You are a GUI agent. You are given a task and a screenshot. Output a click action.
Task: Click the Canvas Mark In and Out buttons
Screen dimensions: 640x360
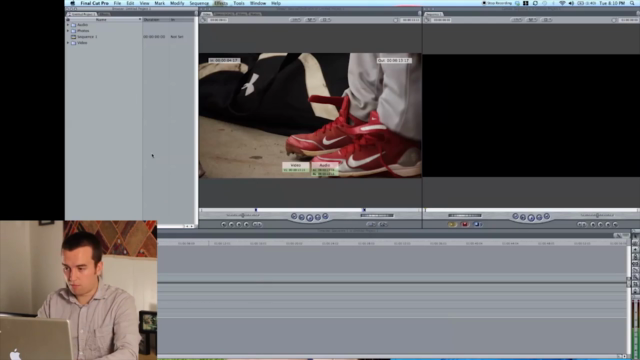click(x=582, y=224)
